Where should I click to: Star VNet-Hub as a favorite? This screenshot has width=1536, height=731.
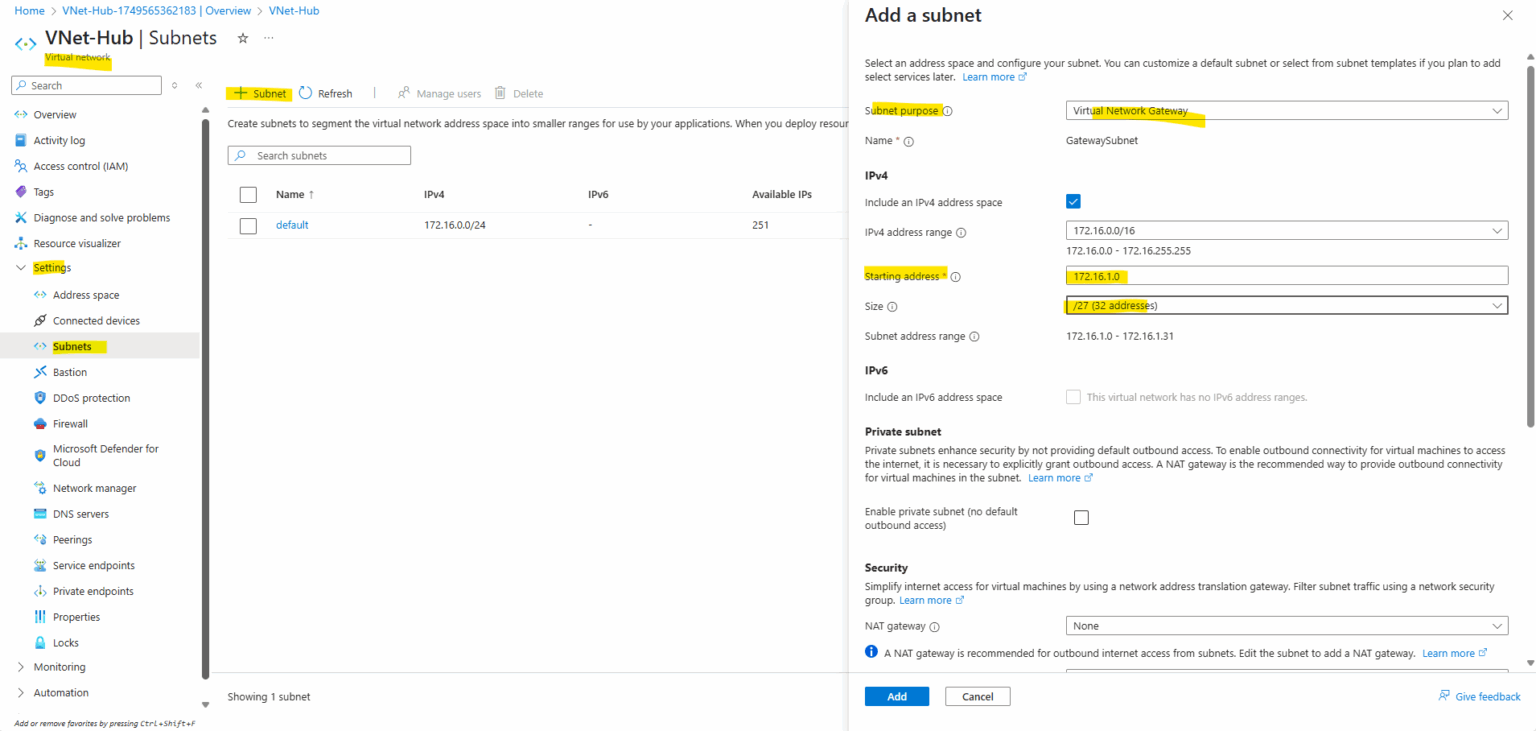(242, 37)
